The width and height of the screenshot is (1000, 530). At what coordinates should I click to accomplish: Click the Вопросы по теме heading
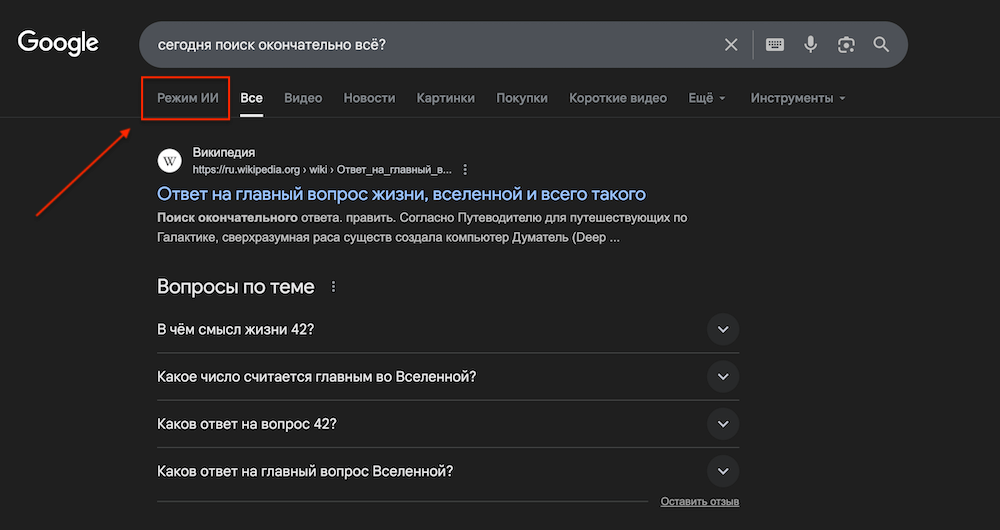pyautogui.click(x=235, y=287)
